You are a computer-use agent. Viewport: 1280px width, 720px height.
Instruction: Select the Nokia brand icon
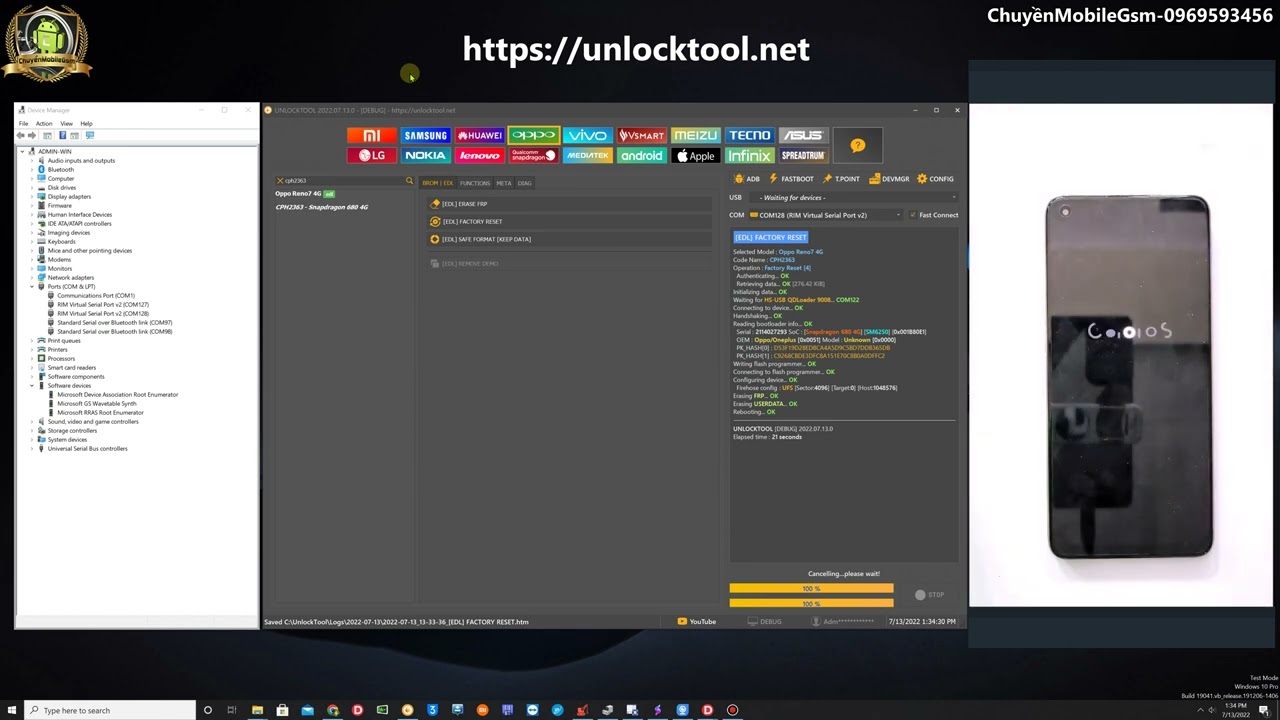[426, 155]
